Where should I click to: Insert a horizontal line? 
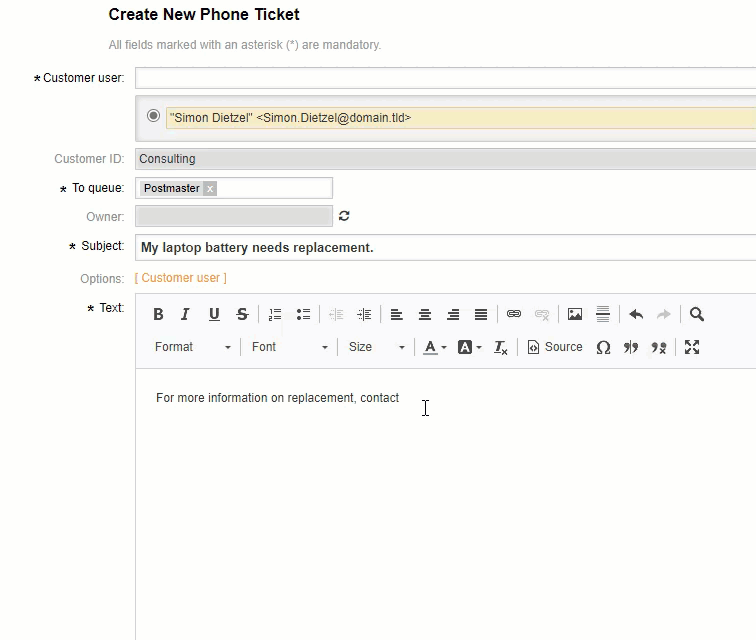tap(603, 314)
